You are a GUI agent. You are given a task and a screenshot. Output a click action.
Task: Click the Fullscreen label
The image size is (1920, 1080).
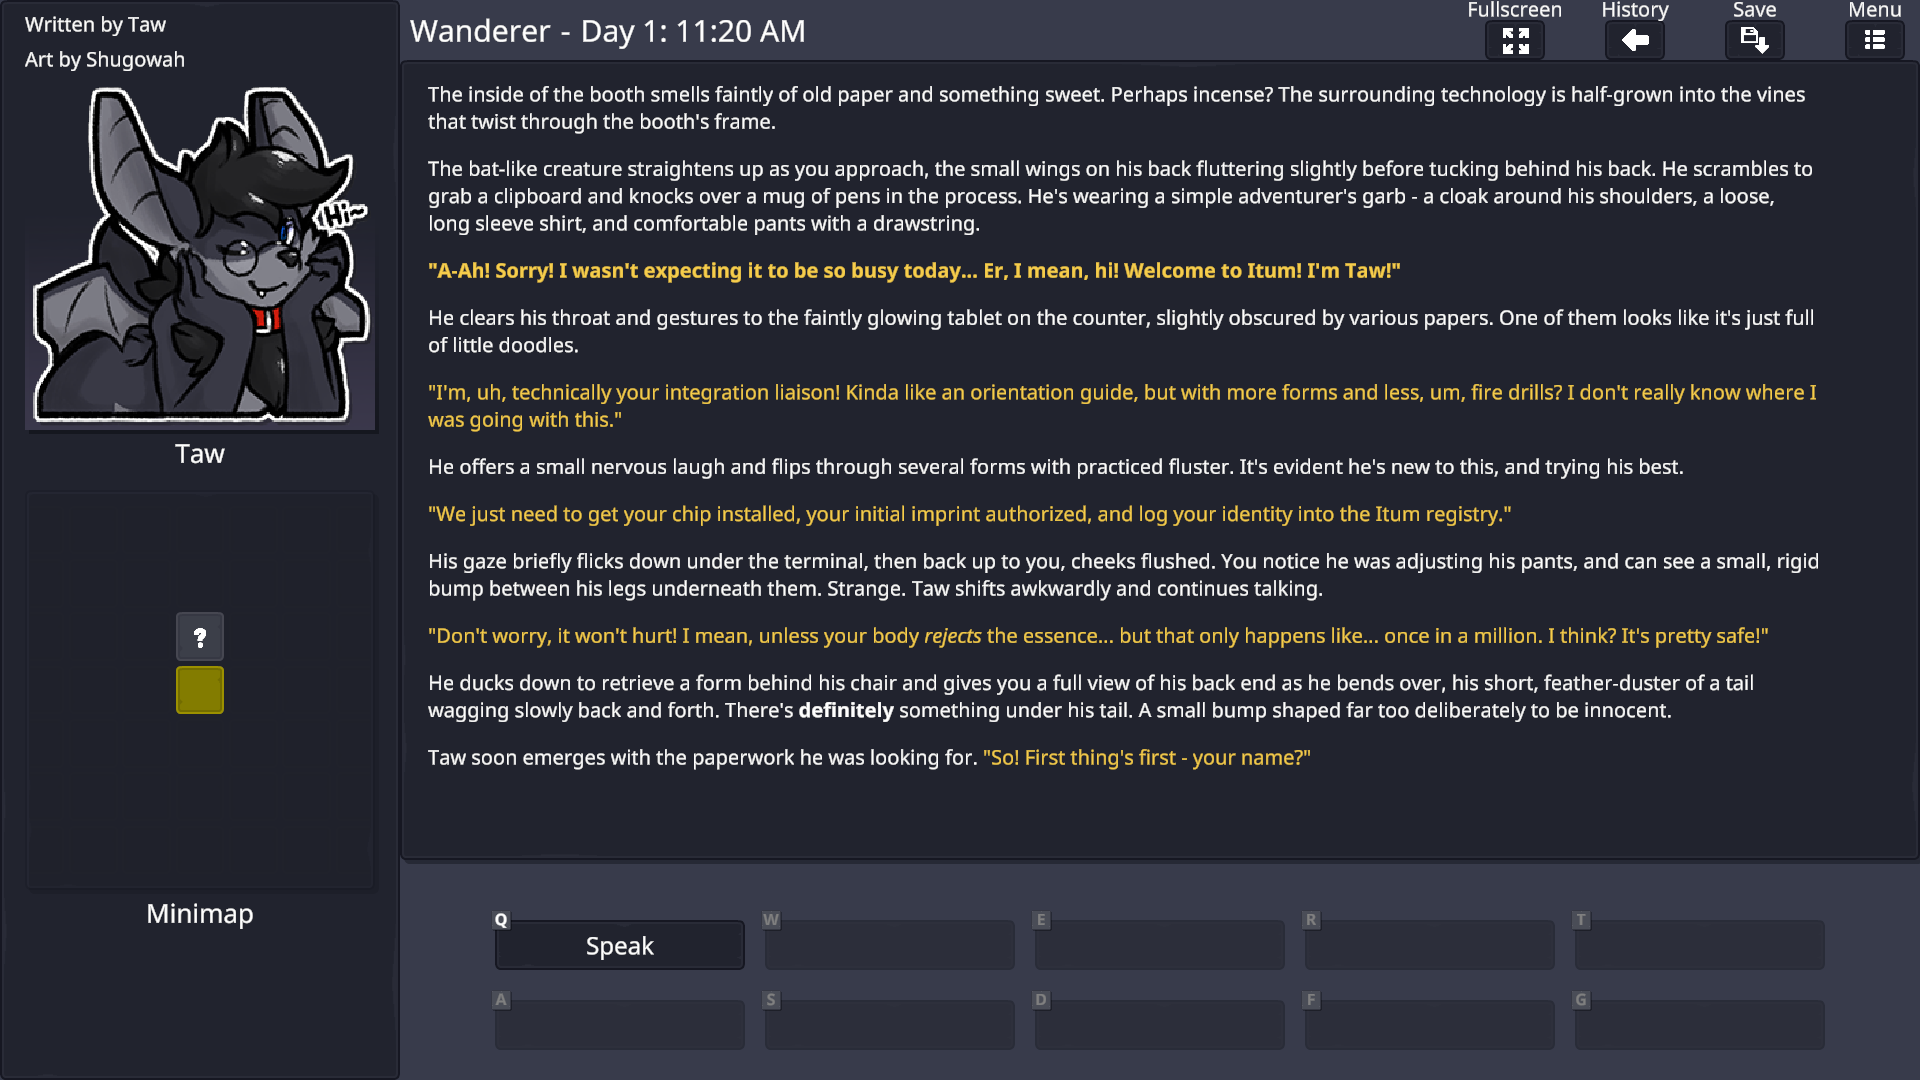pos(1513,11)
